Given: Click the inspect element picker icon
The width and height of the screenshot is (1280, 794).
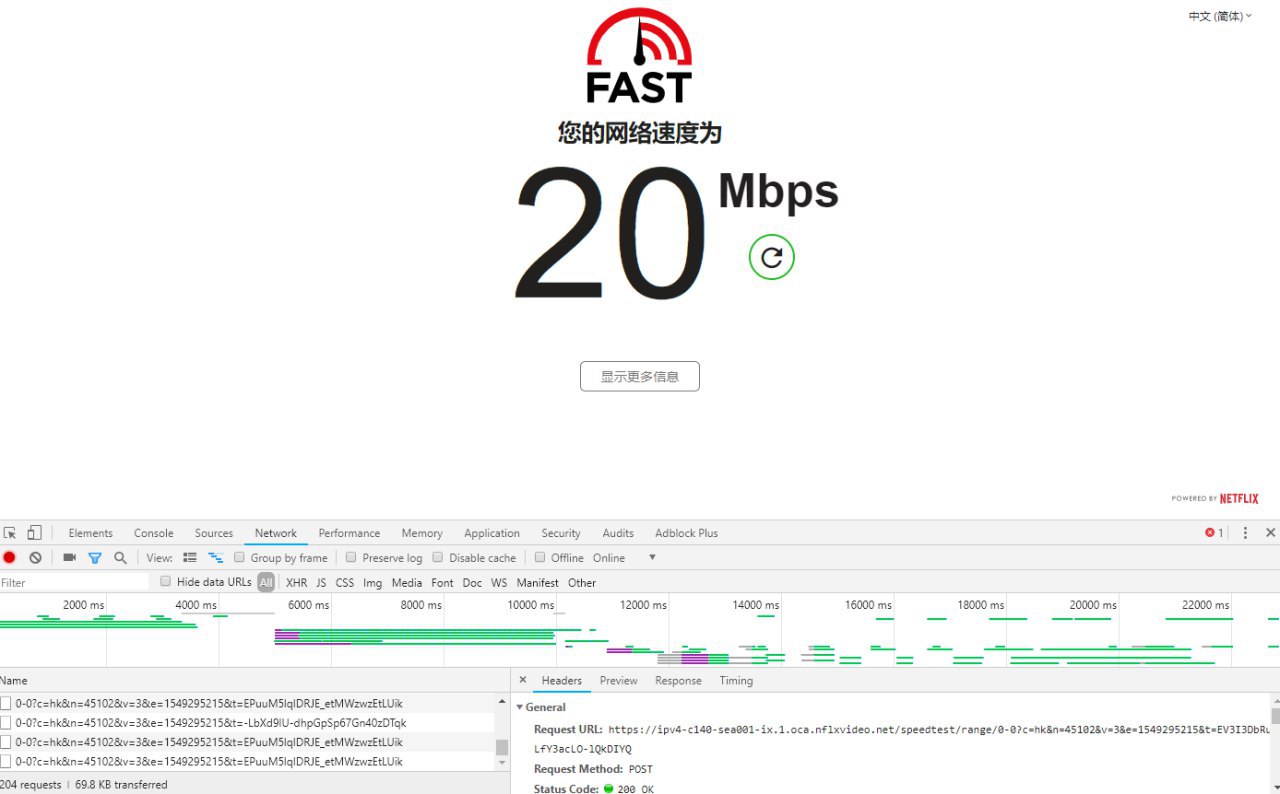Looking at the screenshot, I should [10, 533].
